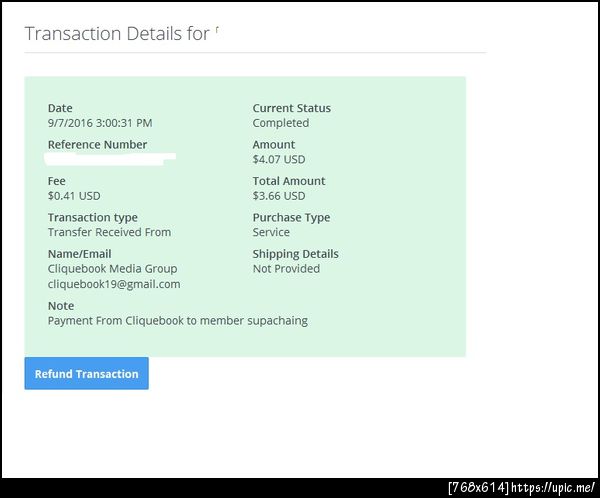Click the Transaction Details heading

(x=117, y=33)
